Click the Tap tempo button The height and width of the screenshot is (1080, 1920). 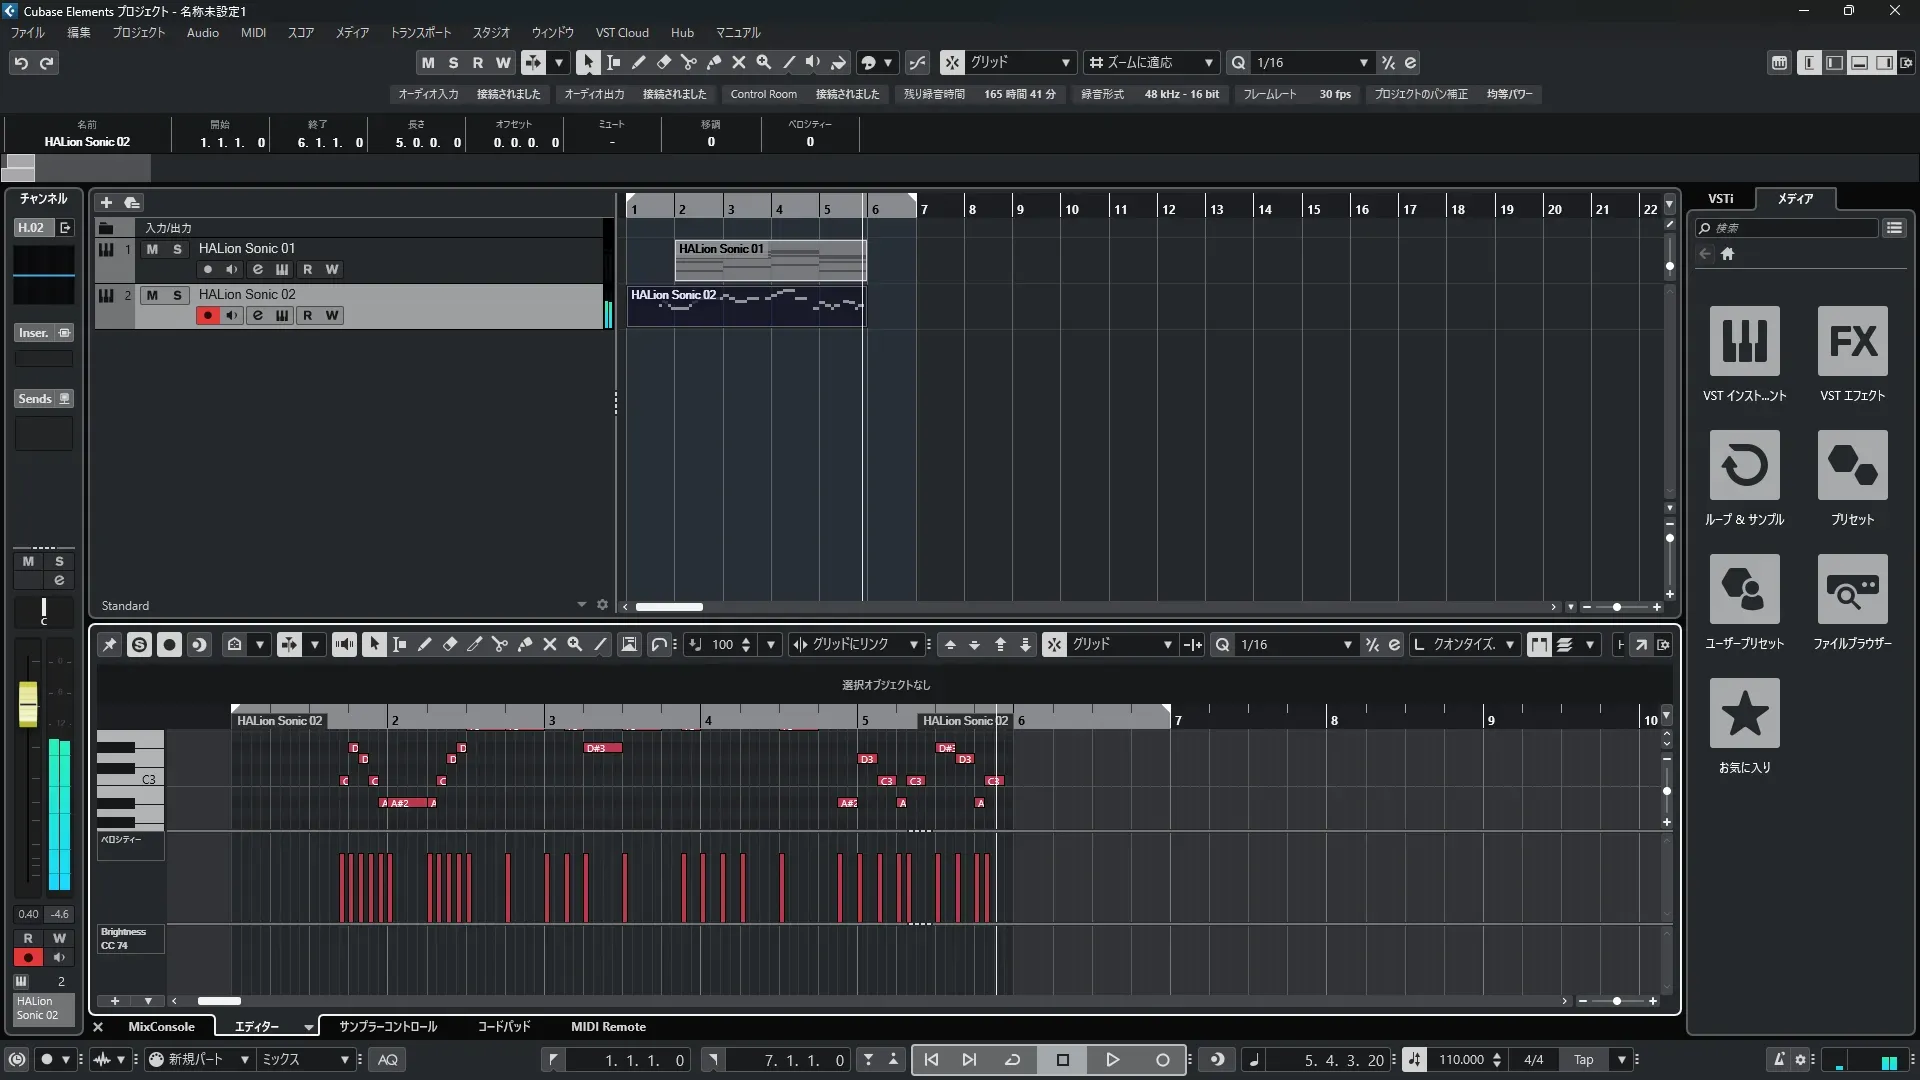click(1583, 1059)
